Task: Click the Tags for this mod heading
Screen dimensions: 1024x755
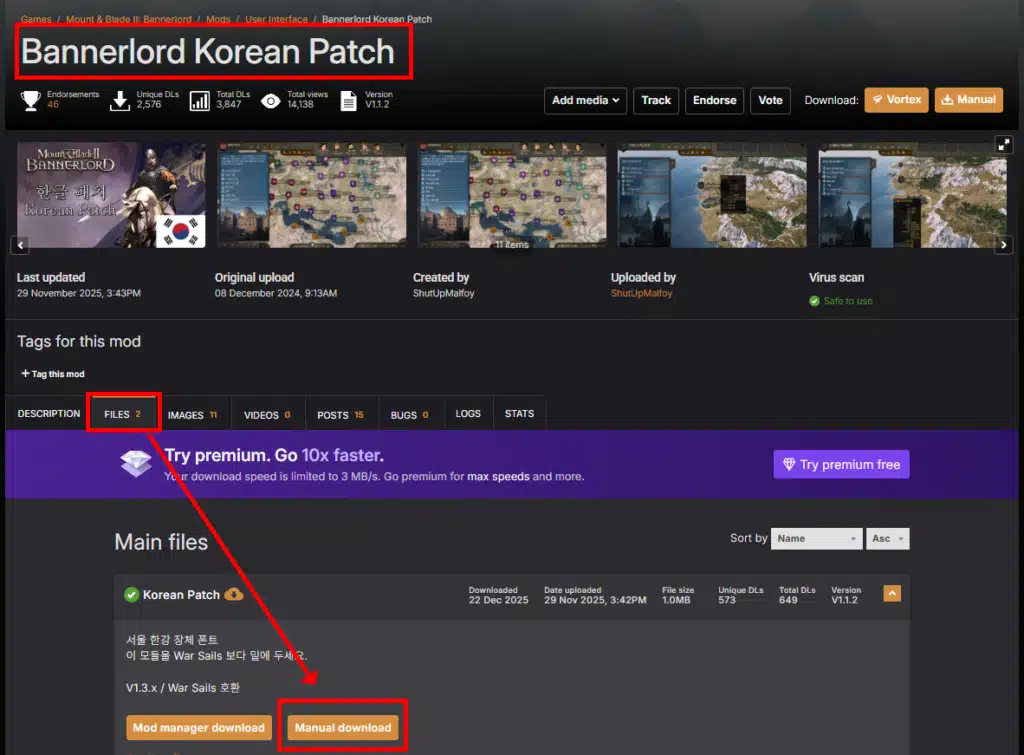Action: pos(79,342)
